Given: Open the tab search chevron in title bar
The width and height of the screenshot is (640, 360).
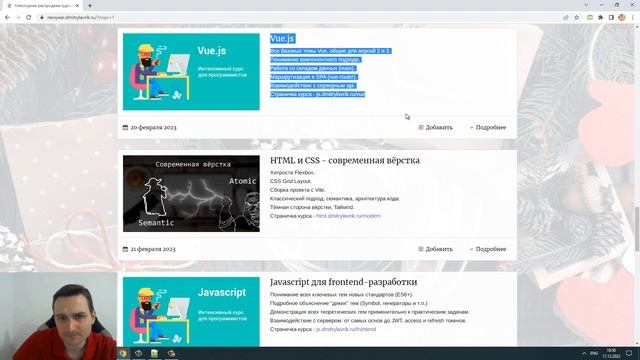Looking at the screenshot, I should (x=586, y=5).
